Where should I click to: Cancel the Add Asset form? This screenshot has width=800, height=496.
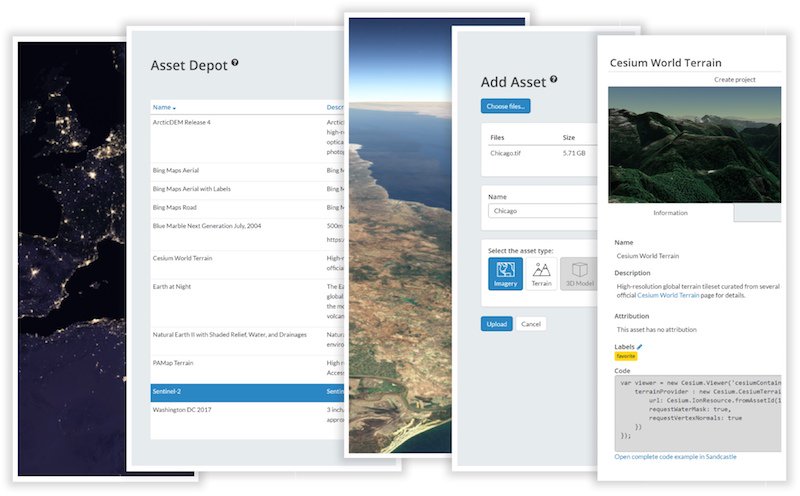pos(531,324)
